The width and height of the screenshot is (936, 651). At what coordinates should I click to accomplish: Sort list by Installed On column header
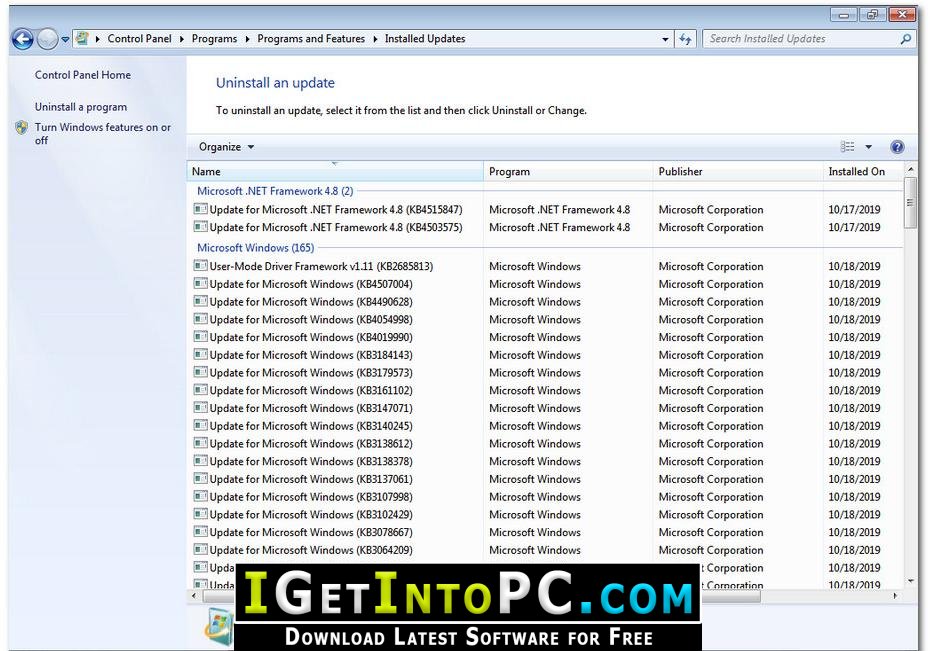coord(863,171)
